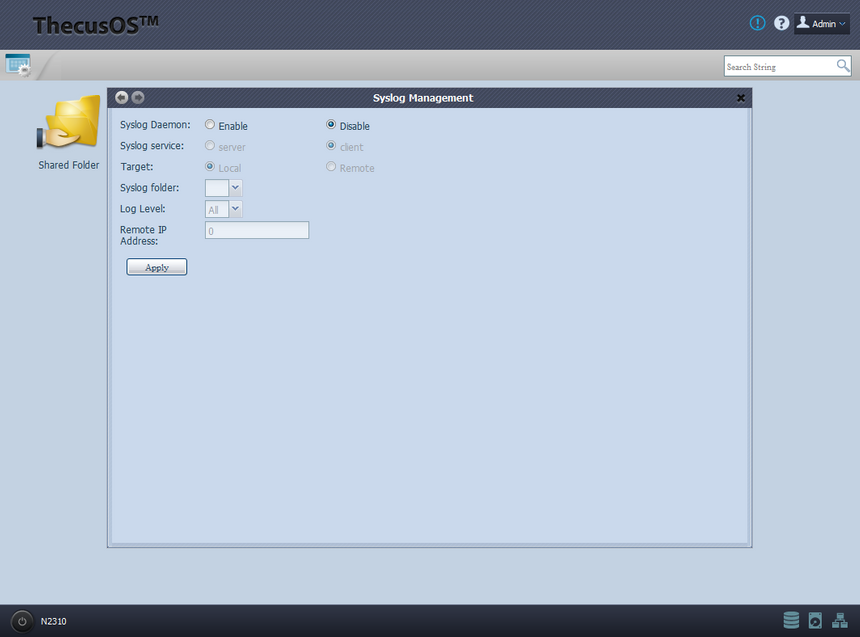Click the search magnifier icon

pos(843,66)
